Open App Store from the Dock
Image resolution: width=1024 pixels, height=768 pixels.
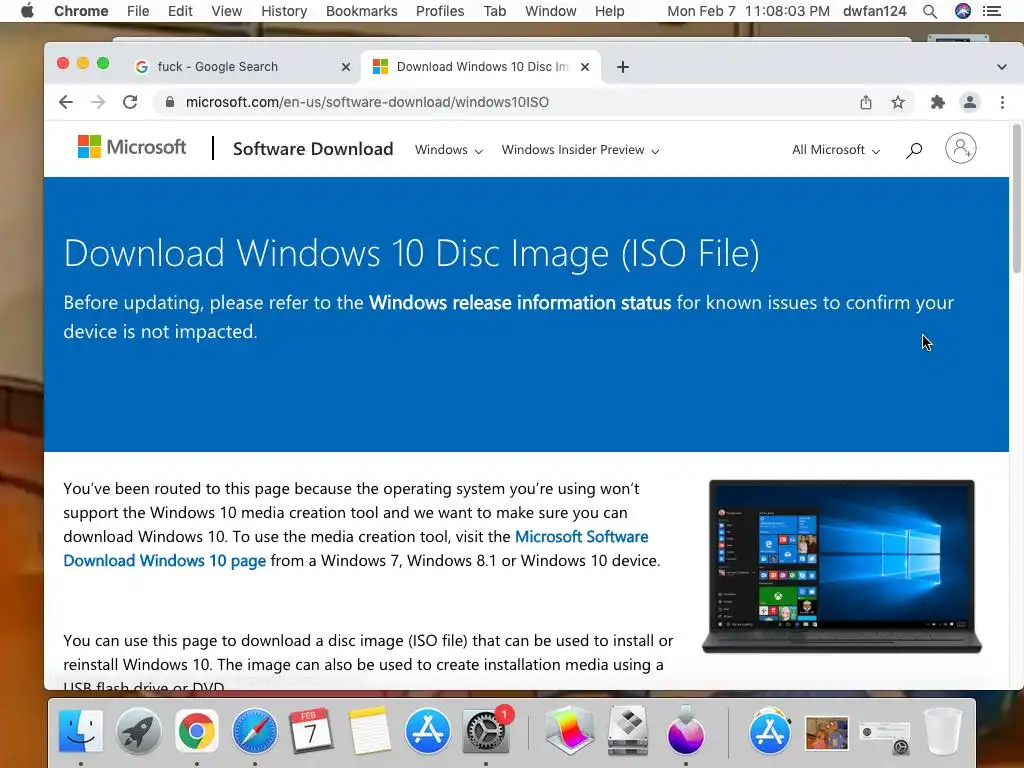428,731
